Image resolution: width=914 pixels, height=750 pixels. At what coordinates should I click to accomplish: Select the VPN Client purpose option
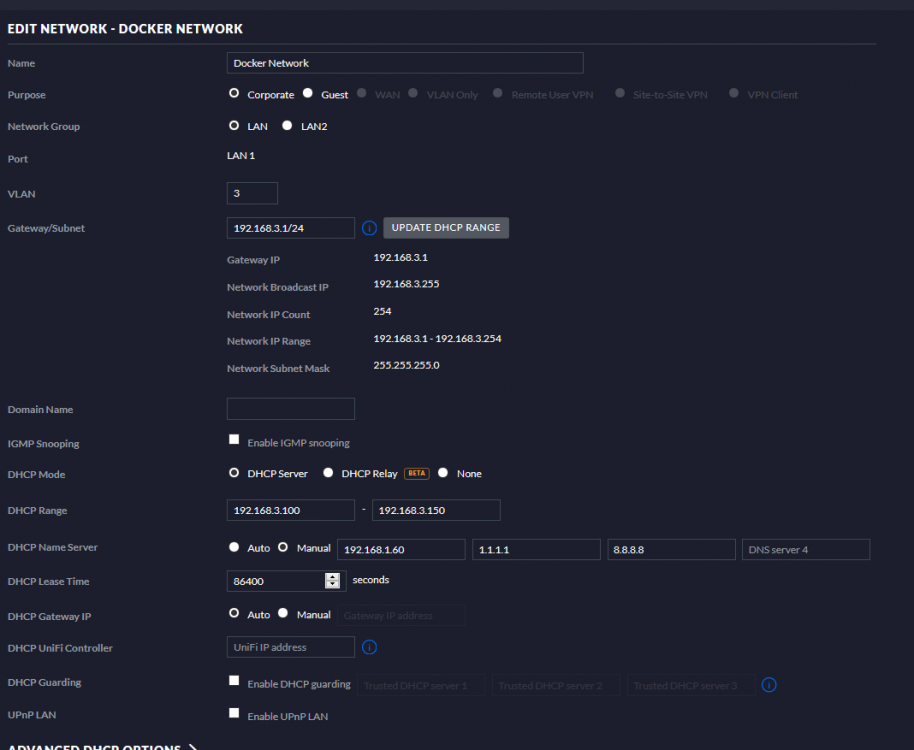pos(734,93)
